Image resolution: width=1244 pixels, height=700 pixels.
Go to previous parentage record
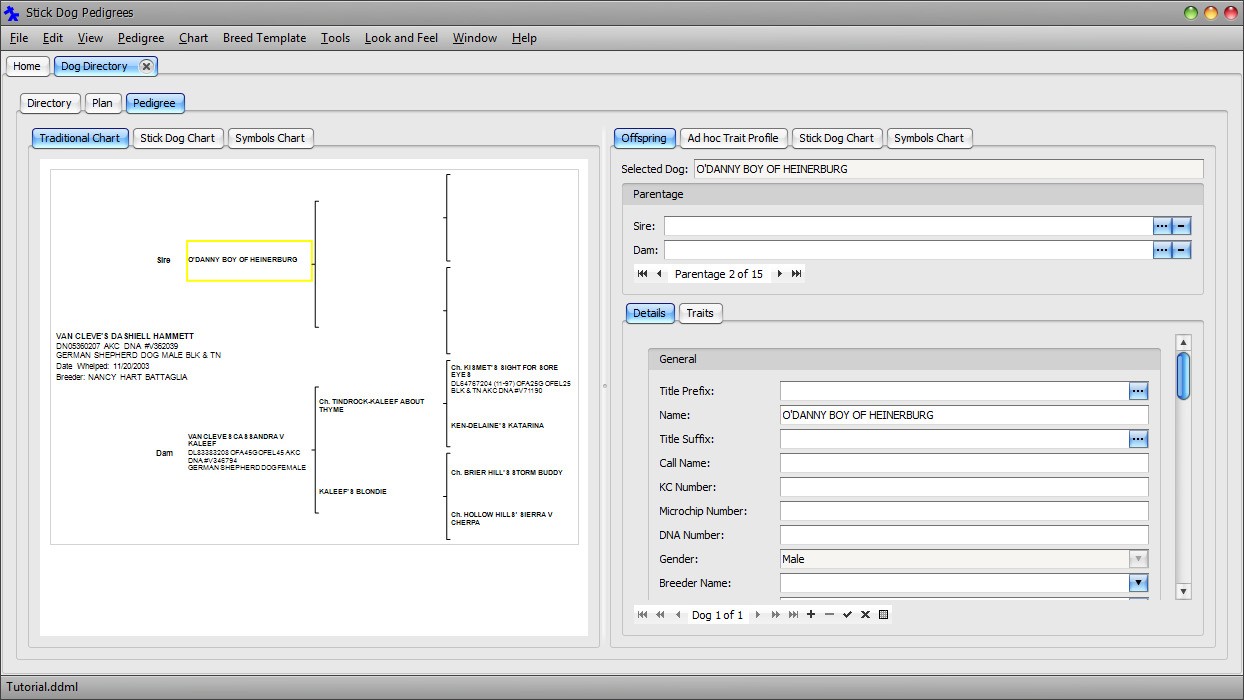tap(659, 274)
